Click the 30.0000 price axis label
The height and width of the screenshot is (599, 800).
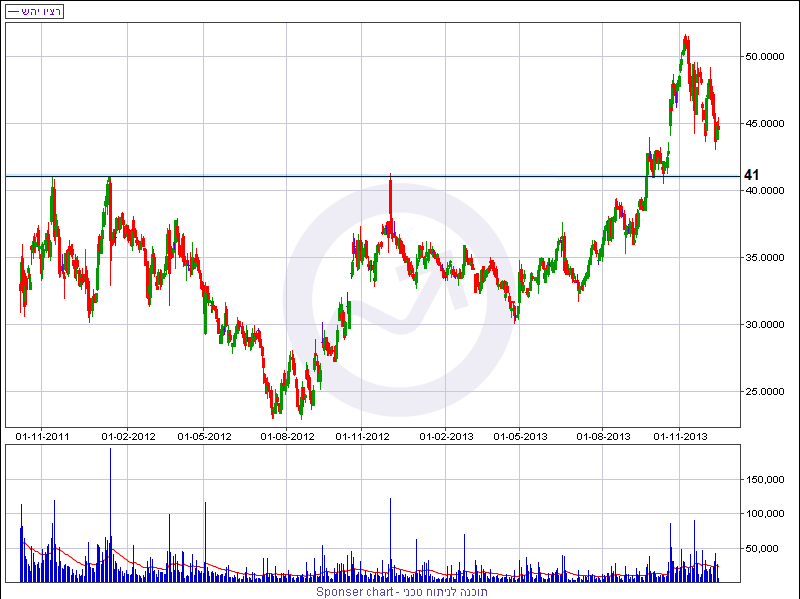tap(764, 325)
